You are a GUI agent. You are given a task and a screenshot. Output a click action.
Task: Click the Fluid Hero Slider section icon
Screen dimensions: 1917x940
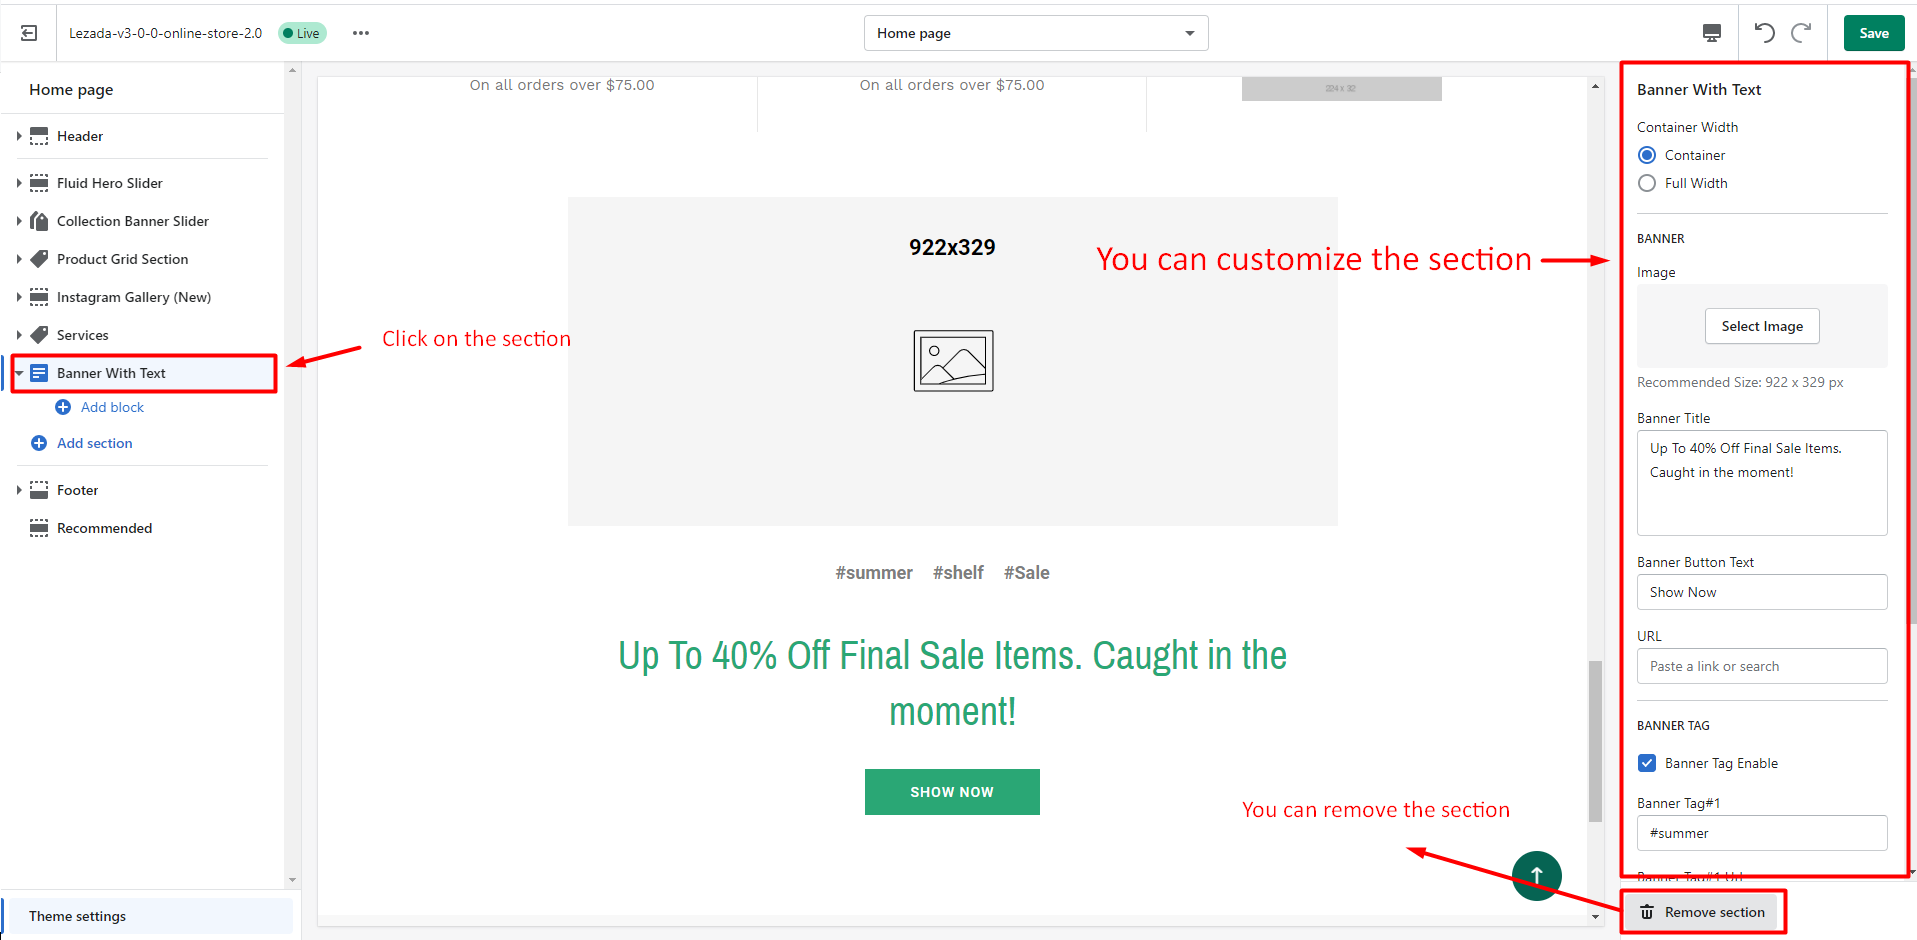(x=38, y=183)
